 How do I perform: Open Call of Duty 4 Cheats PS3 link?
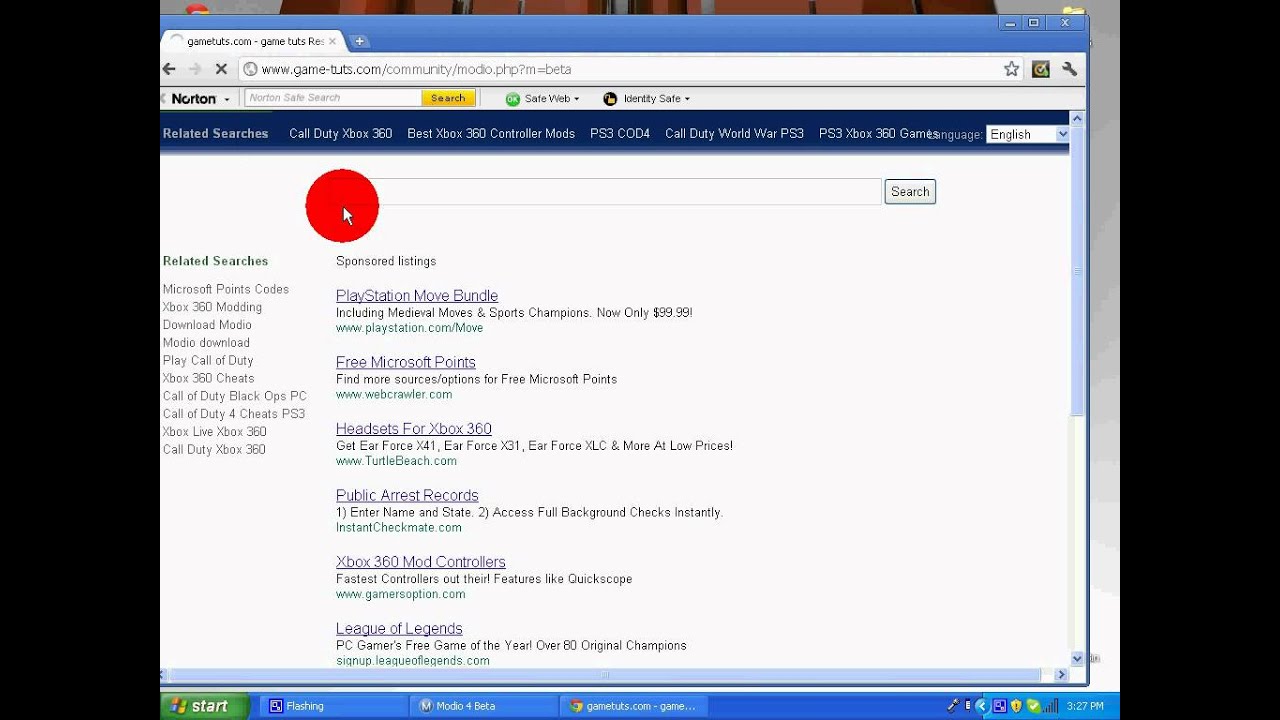[234, 414]
